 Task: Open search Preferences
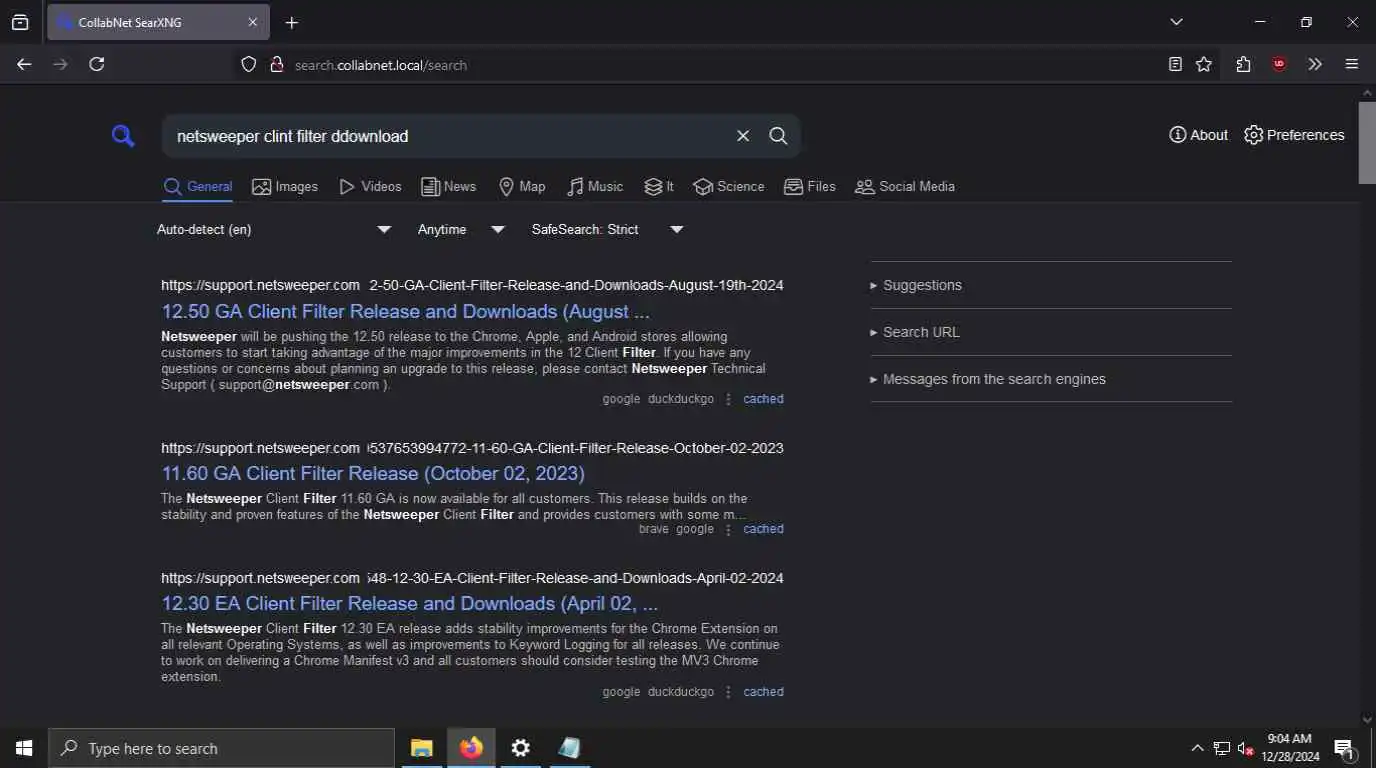tap(1294, 135)
